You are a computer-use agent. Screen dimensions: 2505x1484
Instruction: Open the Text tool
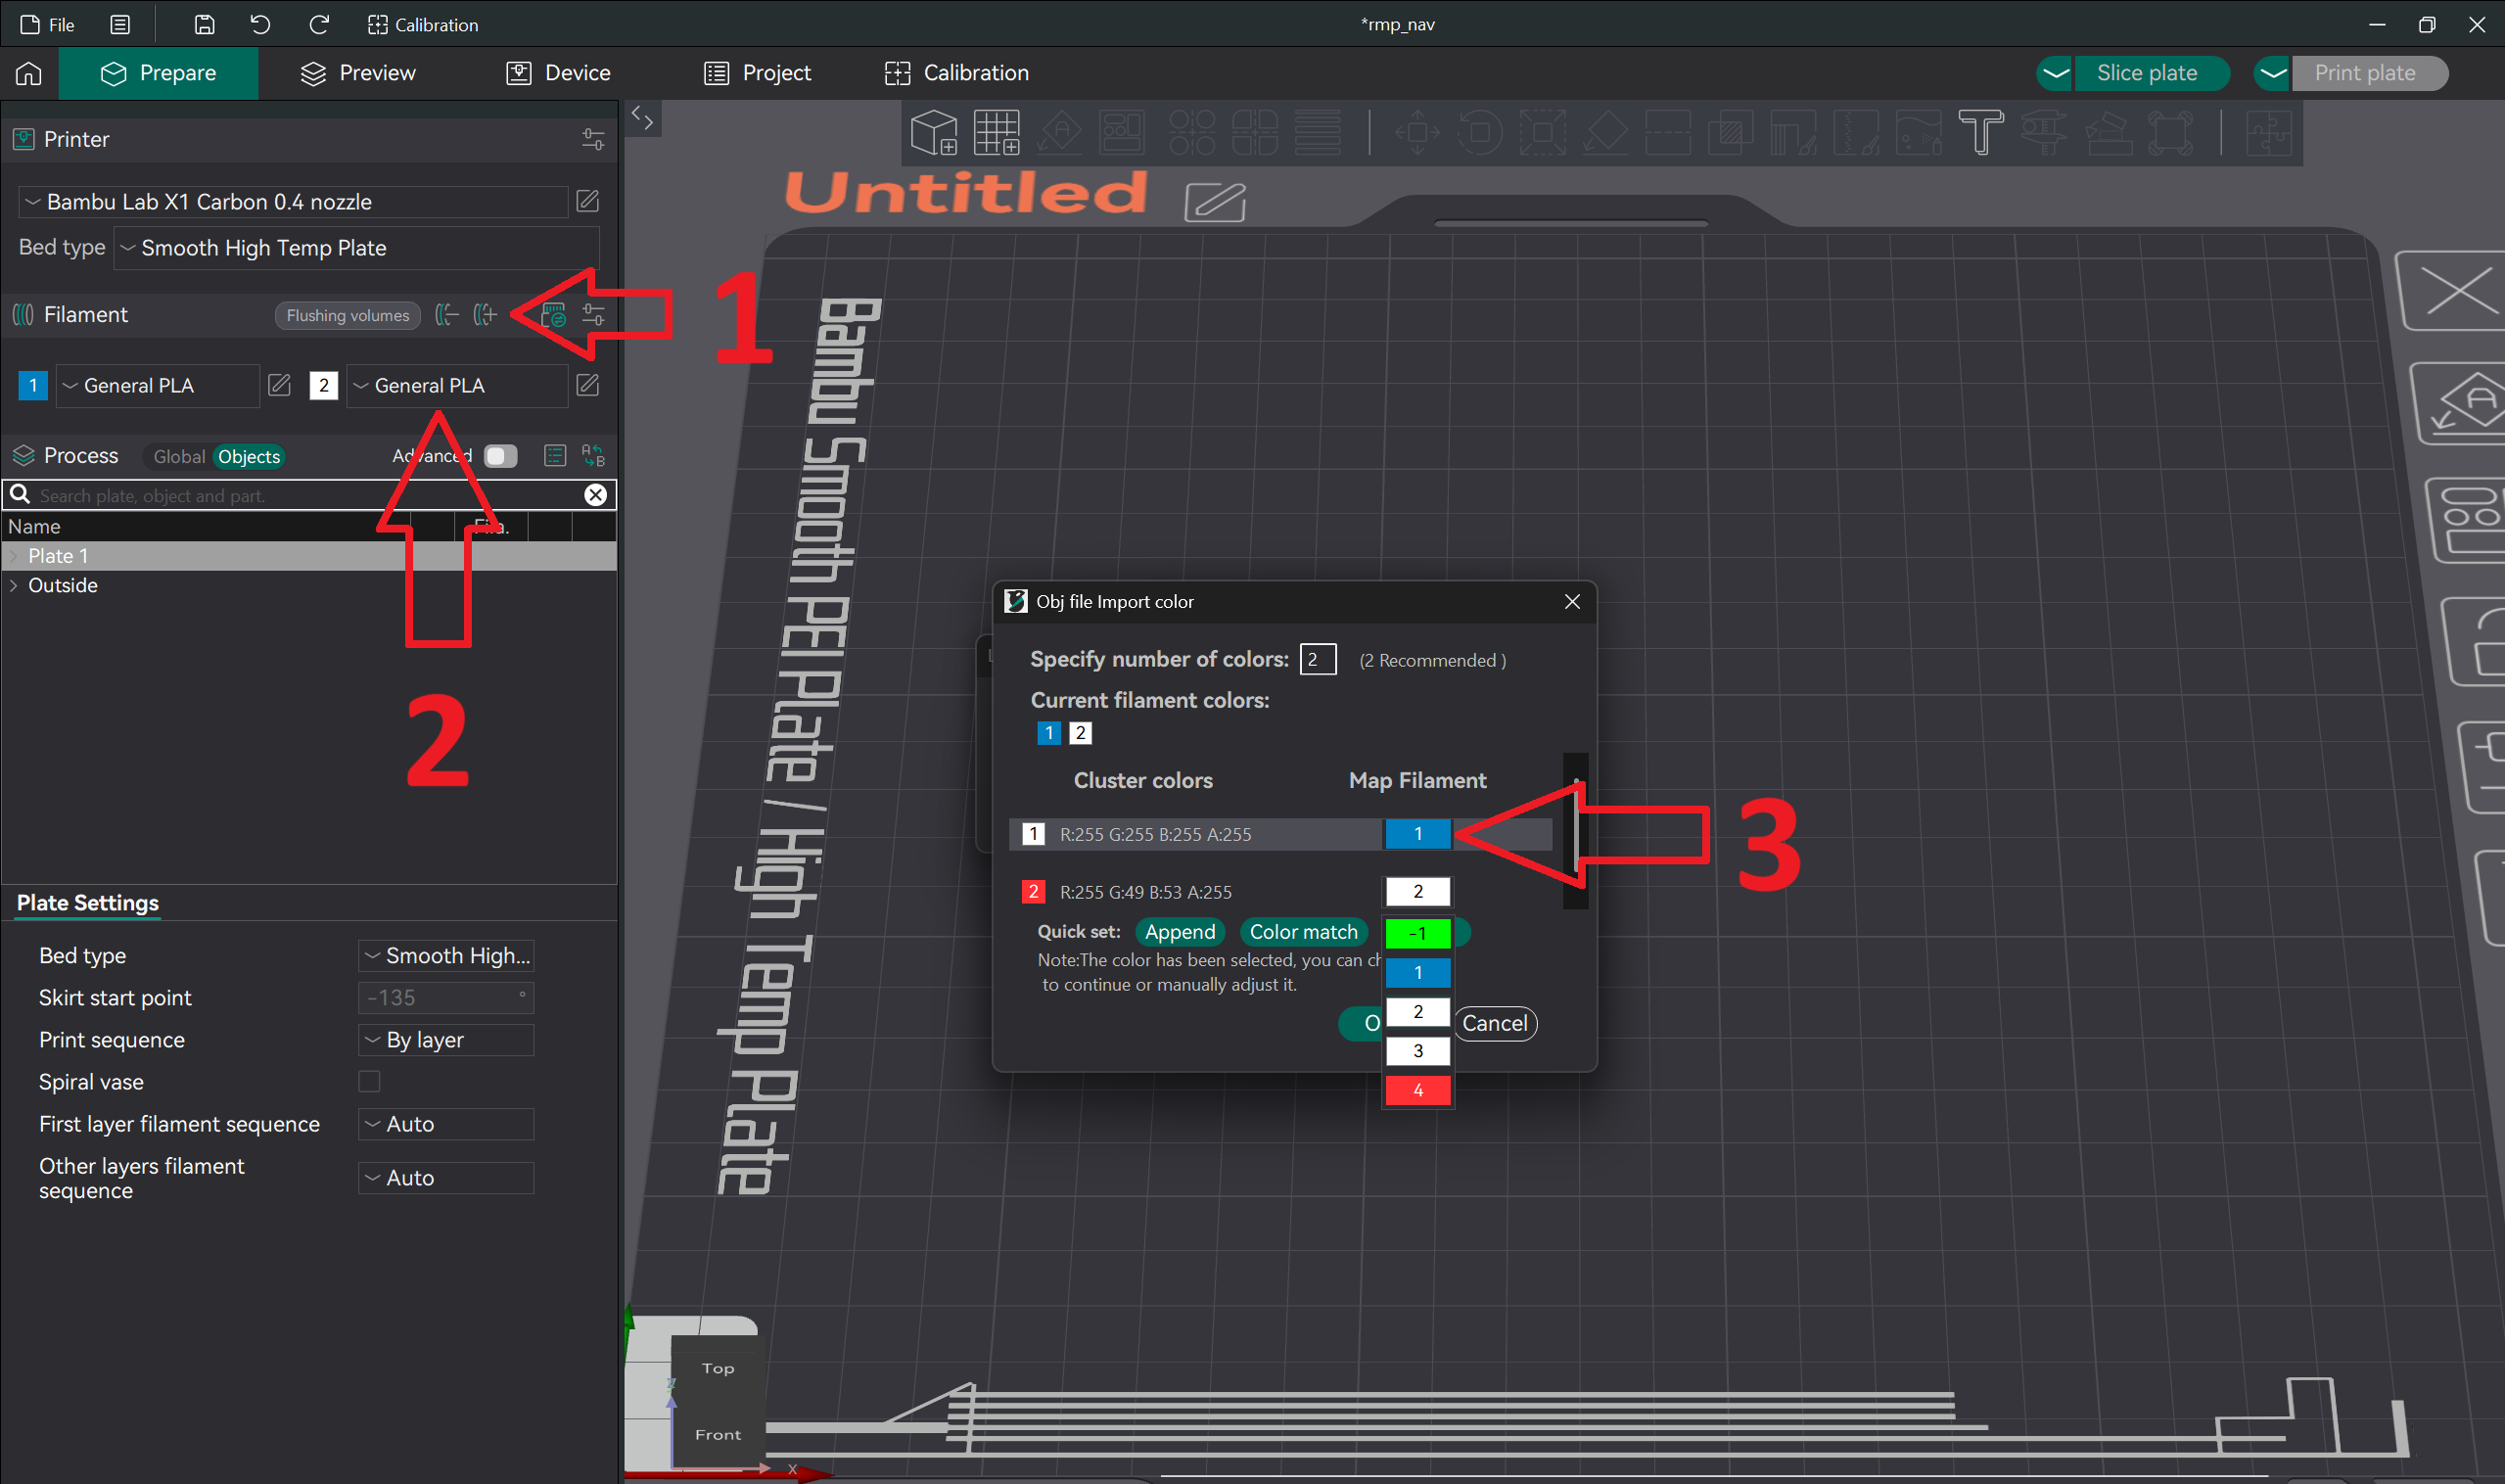point(1983,132)
